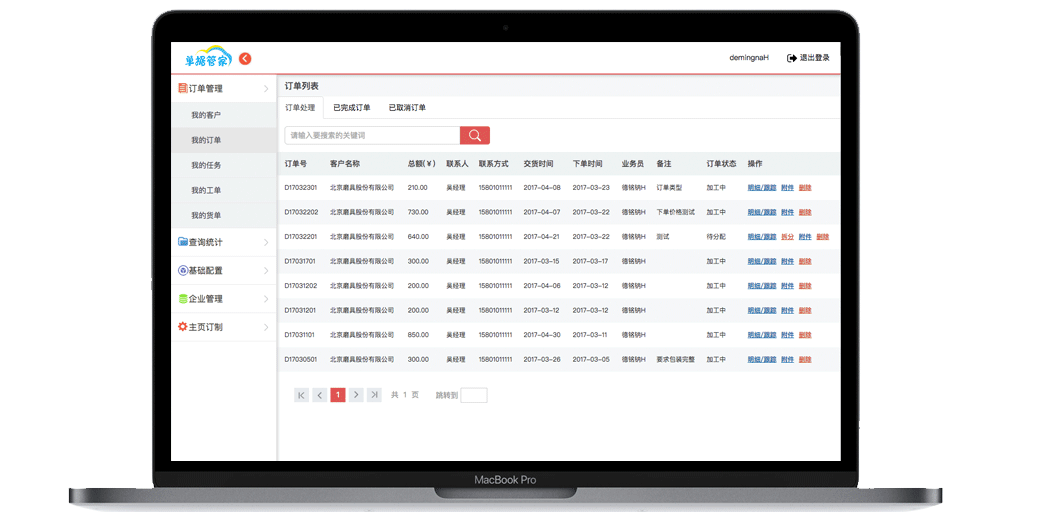Viewport: 1046px width, 531px height.
Task: Click the 订单列表 panel title
Action: 302,86
